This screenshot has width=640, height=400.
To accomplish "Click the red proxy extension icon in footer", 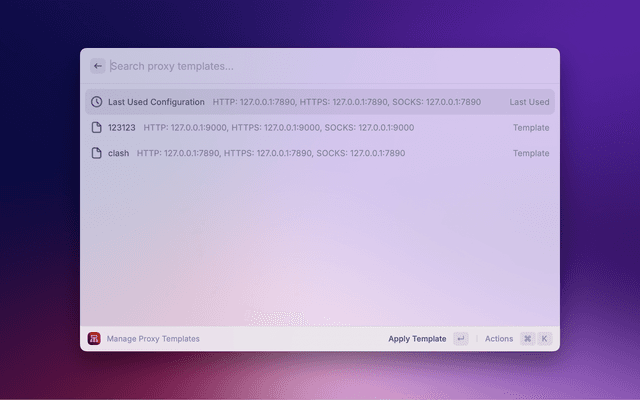I will click(94, 339).
